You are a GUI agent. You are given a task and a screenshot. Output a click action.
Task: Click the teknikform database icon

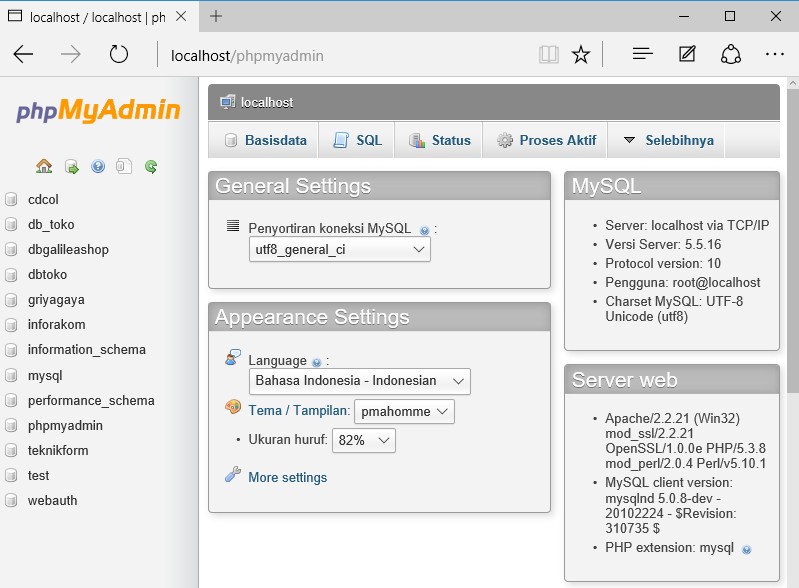11,450
